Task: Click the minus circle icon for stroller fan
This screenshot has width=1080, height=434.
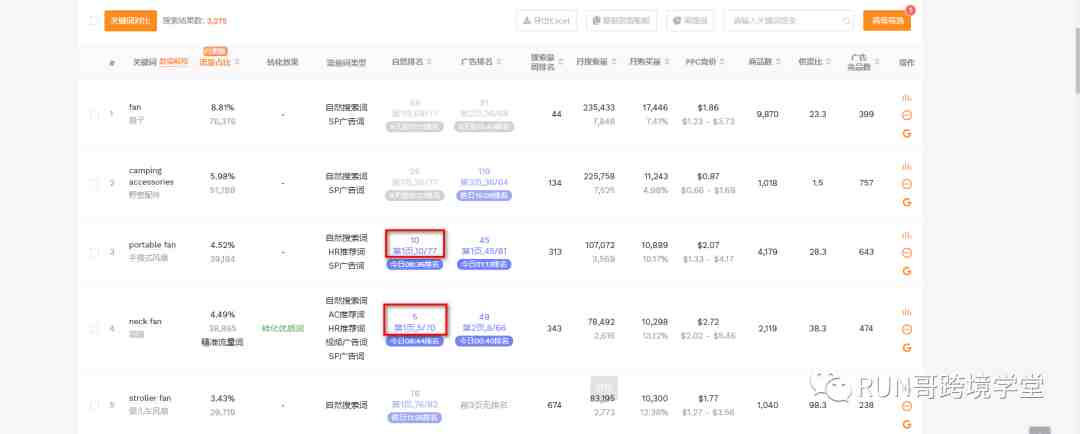Action: point(907,406)
